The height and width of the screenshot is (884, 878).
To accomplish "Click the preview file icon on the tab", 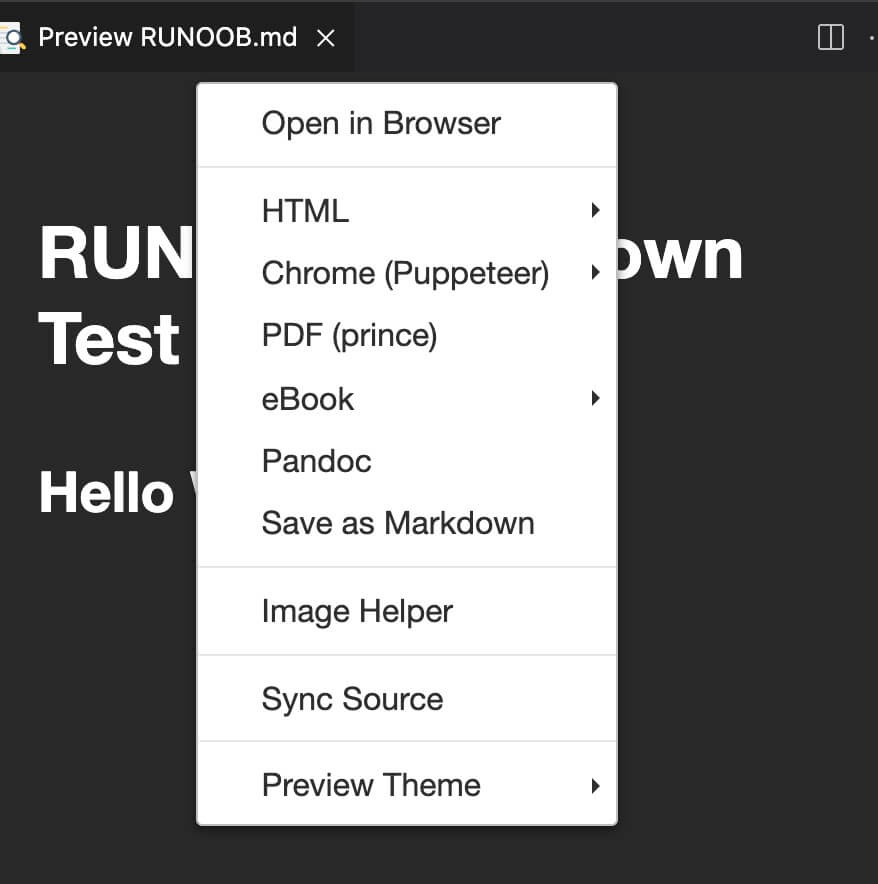I will tap(13, 38).
